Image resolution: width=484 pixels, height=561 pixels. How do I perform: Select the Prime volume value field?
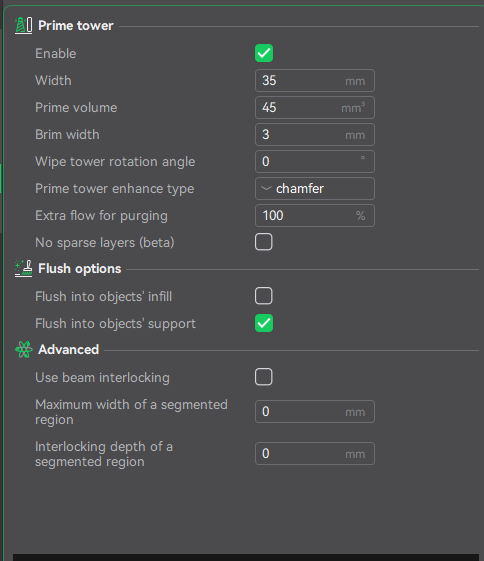click(x=315, y=107)
